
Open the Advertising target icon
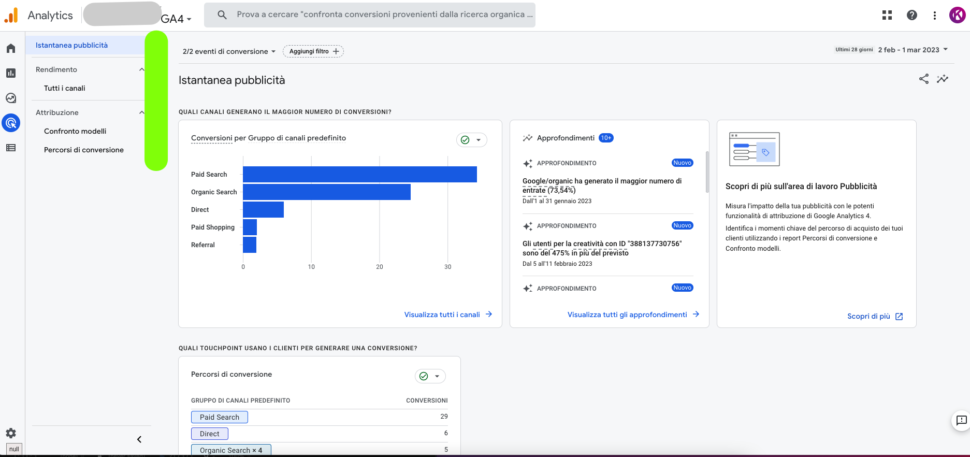(x=11, y=122)
